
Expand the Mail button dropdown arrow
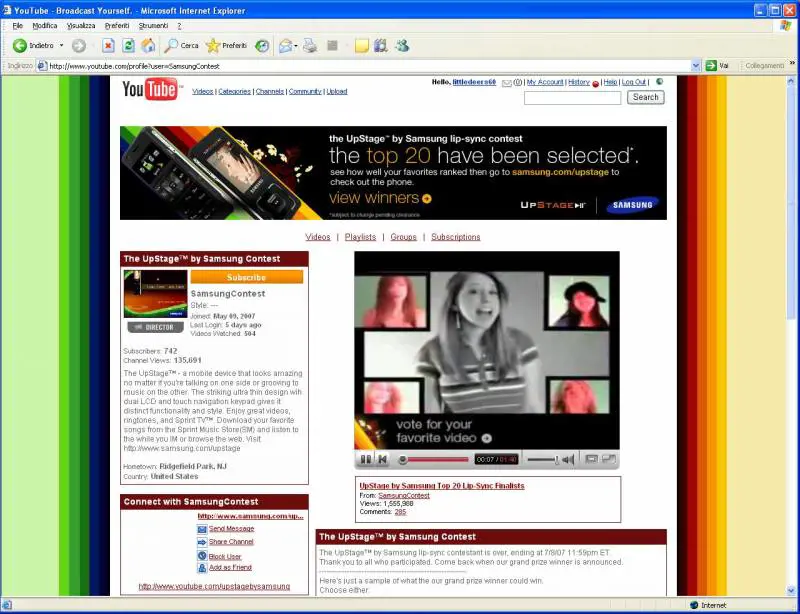(296, 45)
